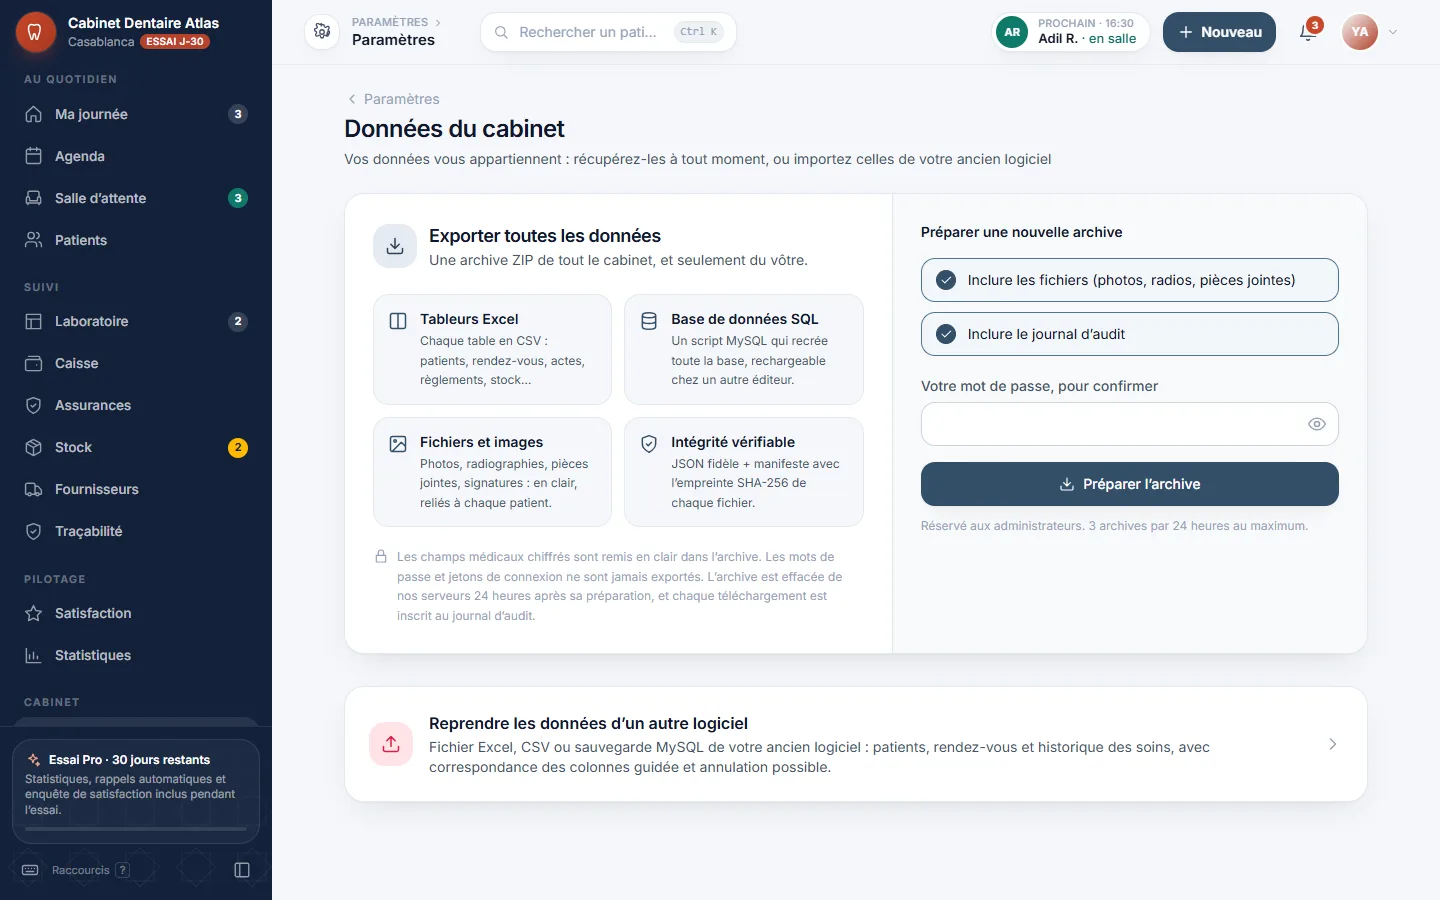Click the import upload icon

(391, 744)
